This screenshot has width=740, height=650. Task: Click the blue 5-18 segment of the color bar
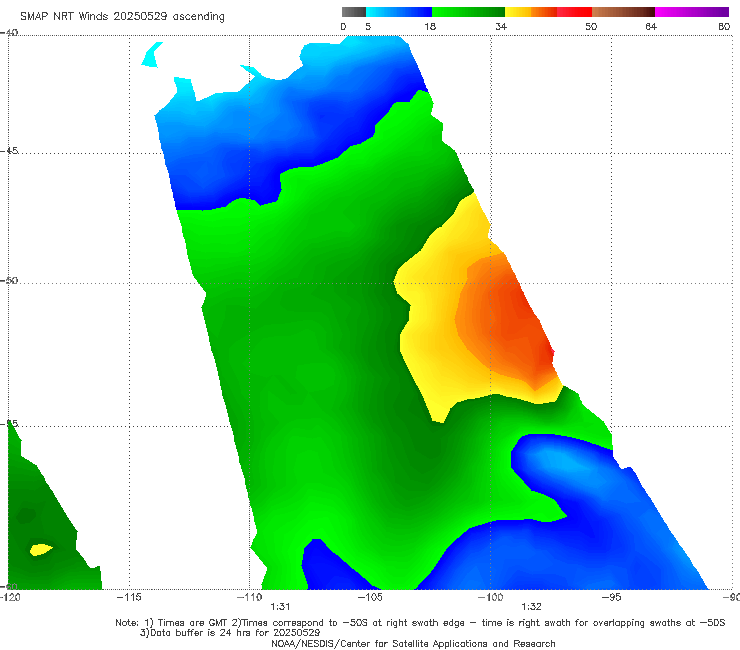[399, 12]
